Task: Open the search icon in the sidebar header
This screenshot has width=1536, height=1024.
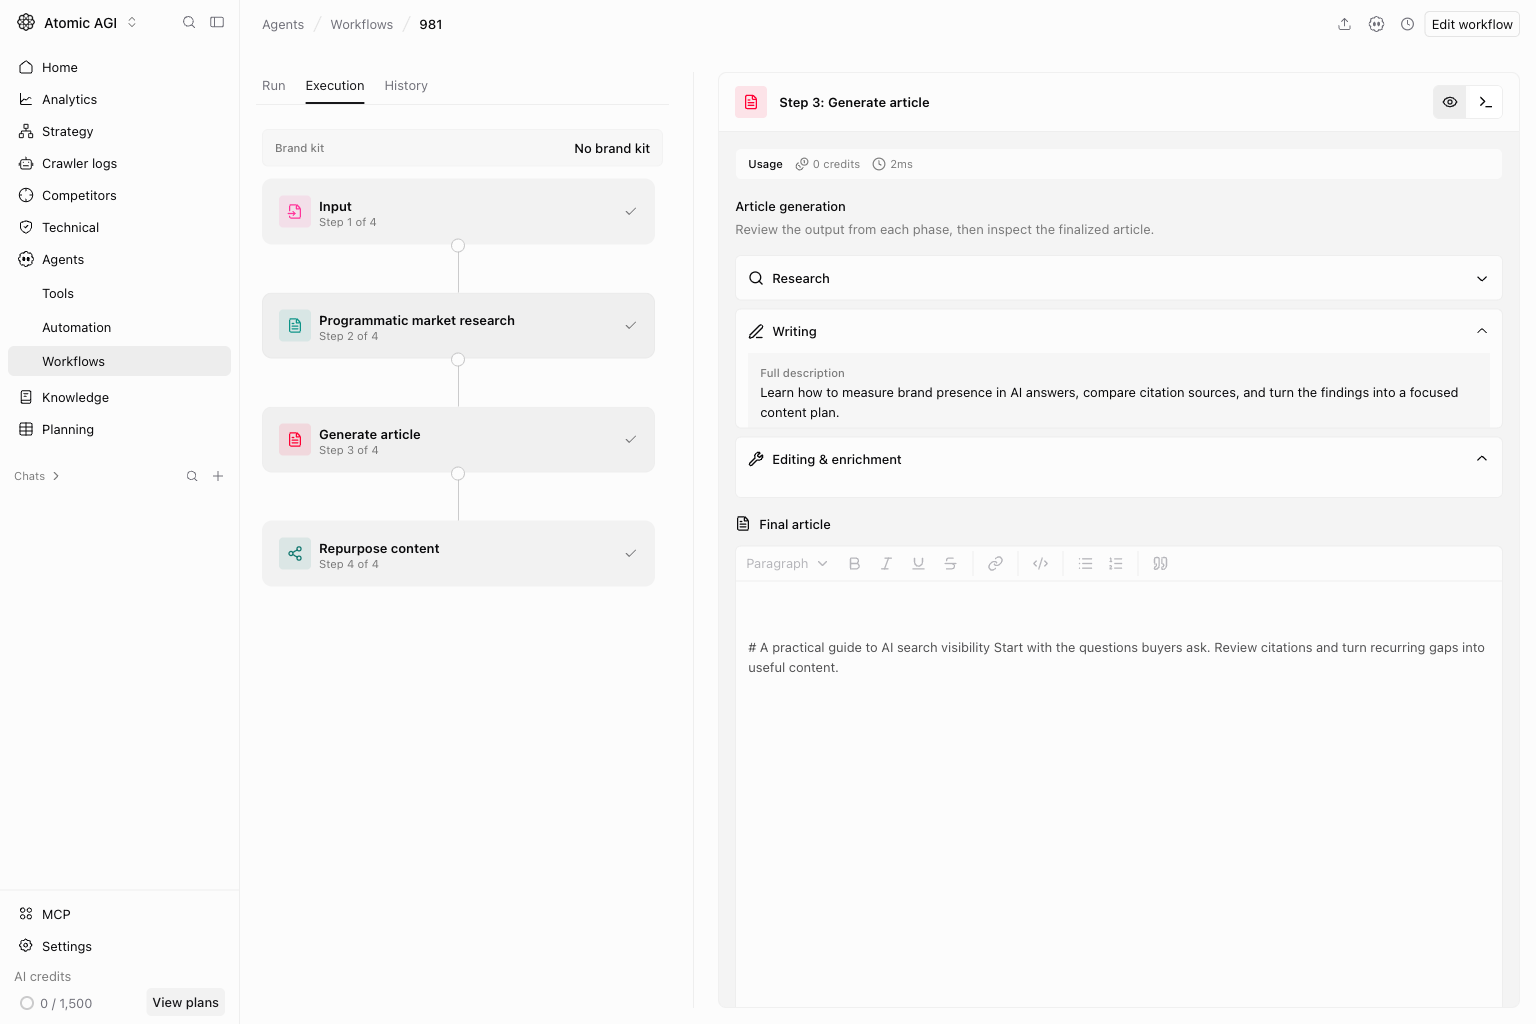Action: 189,22
